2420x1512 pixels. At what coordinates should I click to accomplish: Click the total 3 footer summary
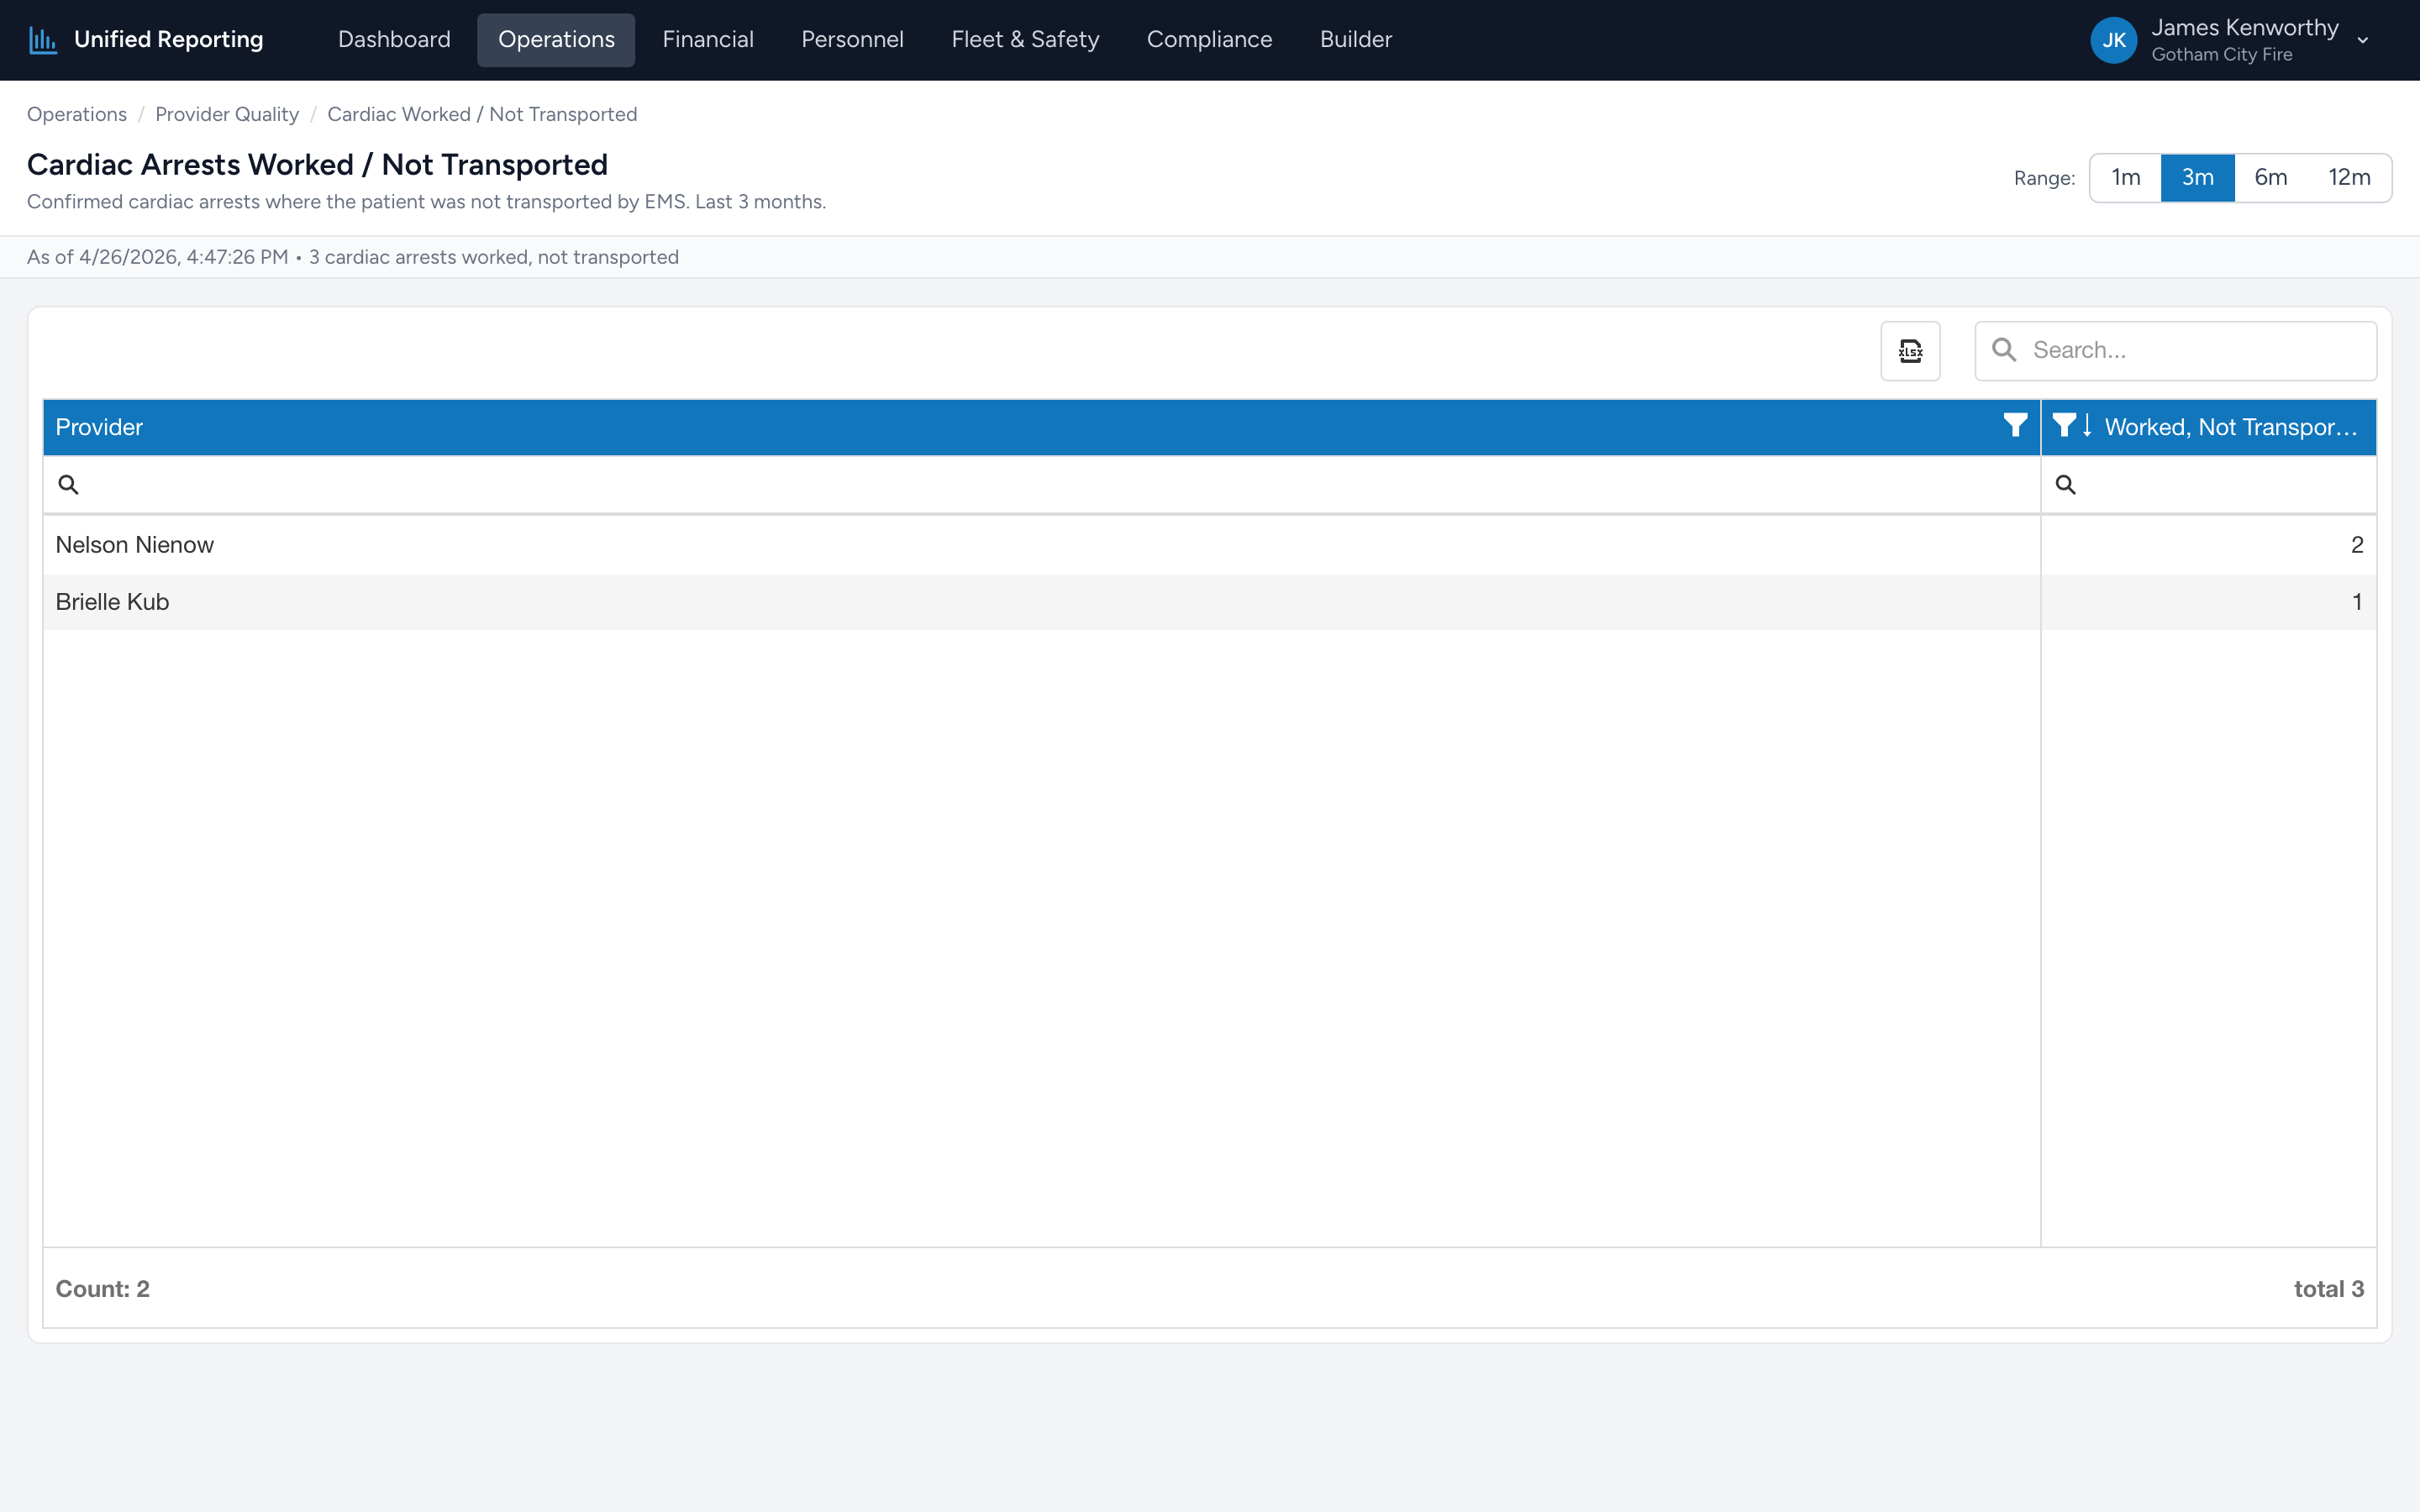coord(2328,1289)
